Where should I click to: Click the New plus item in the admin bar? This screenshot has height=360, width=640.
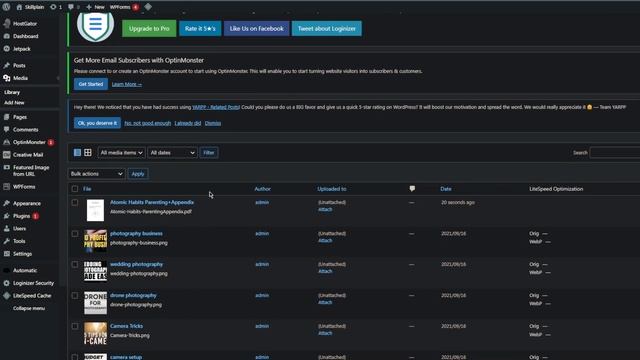(95, 7)
